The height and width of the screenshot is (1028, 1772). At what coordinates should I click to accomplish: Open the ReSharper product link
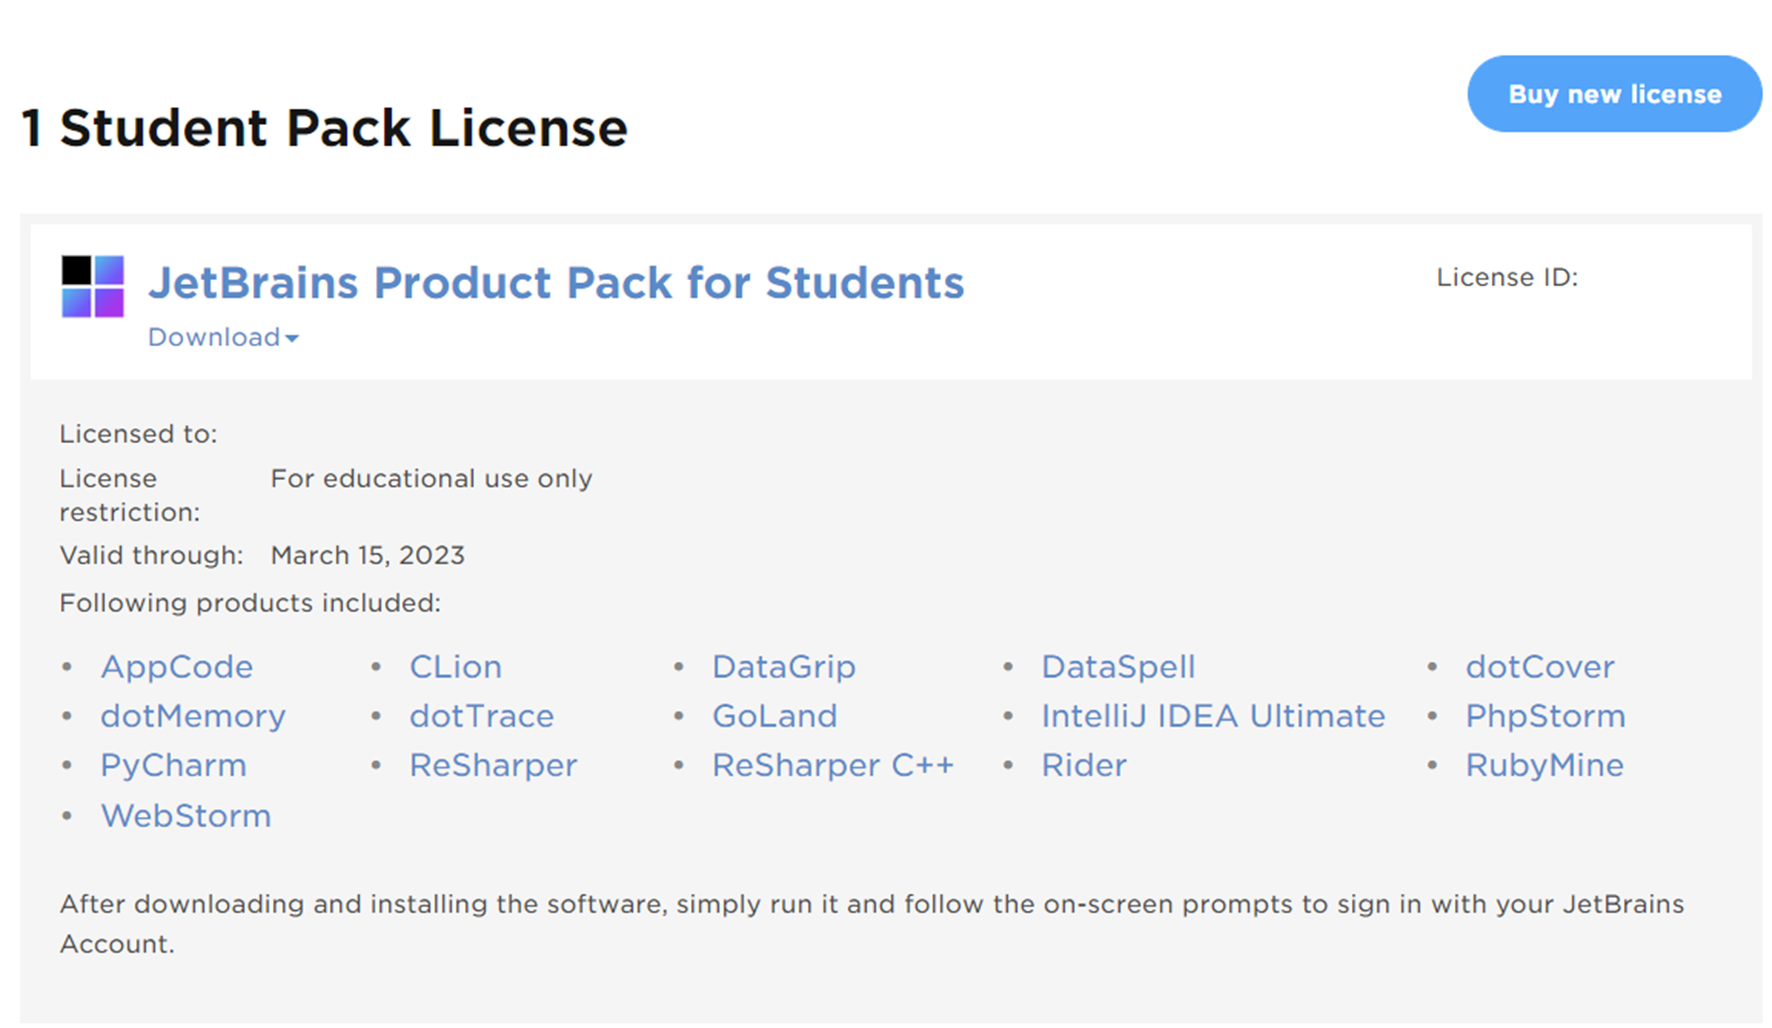(493, 766)
